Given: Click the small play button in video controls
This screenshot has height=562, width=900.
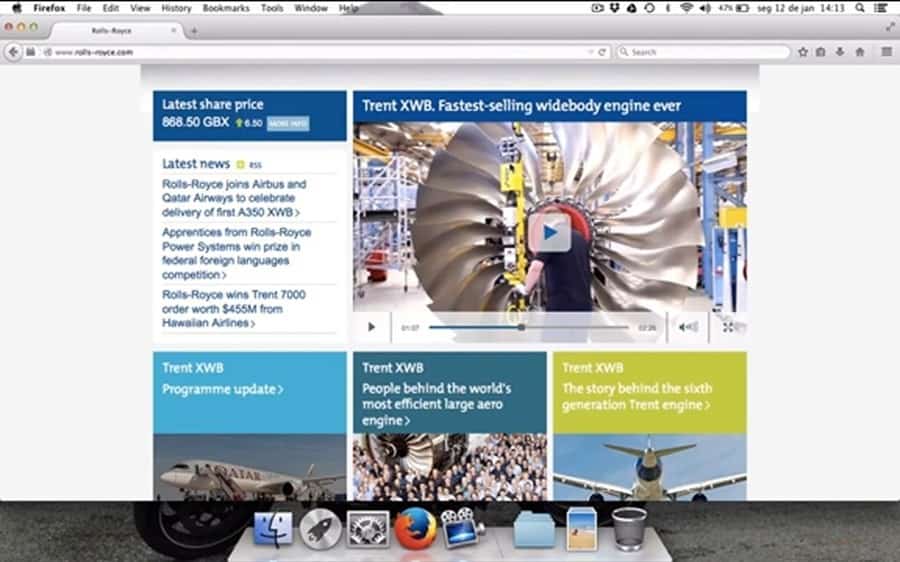Looking at the screenshot, I should pyautogui.click(x=371, y=327).
